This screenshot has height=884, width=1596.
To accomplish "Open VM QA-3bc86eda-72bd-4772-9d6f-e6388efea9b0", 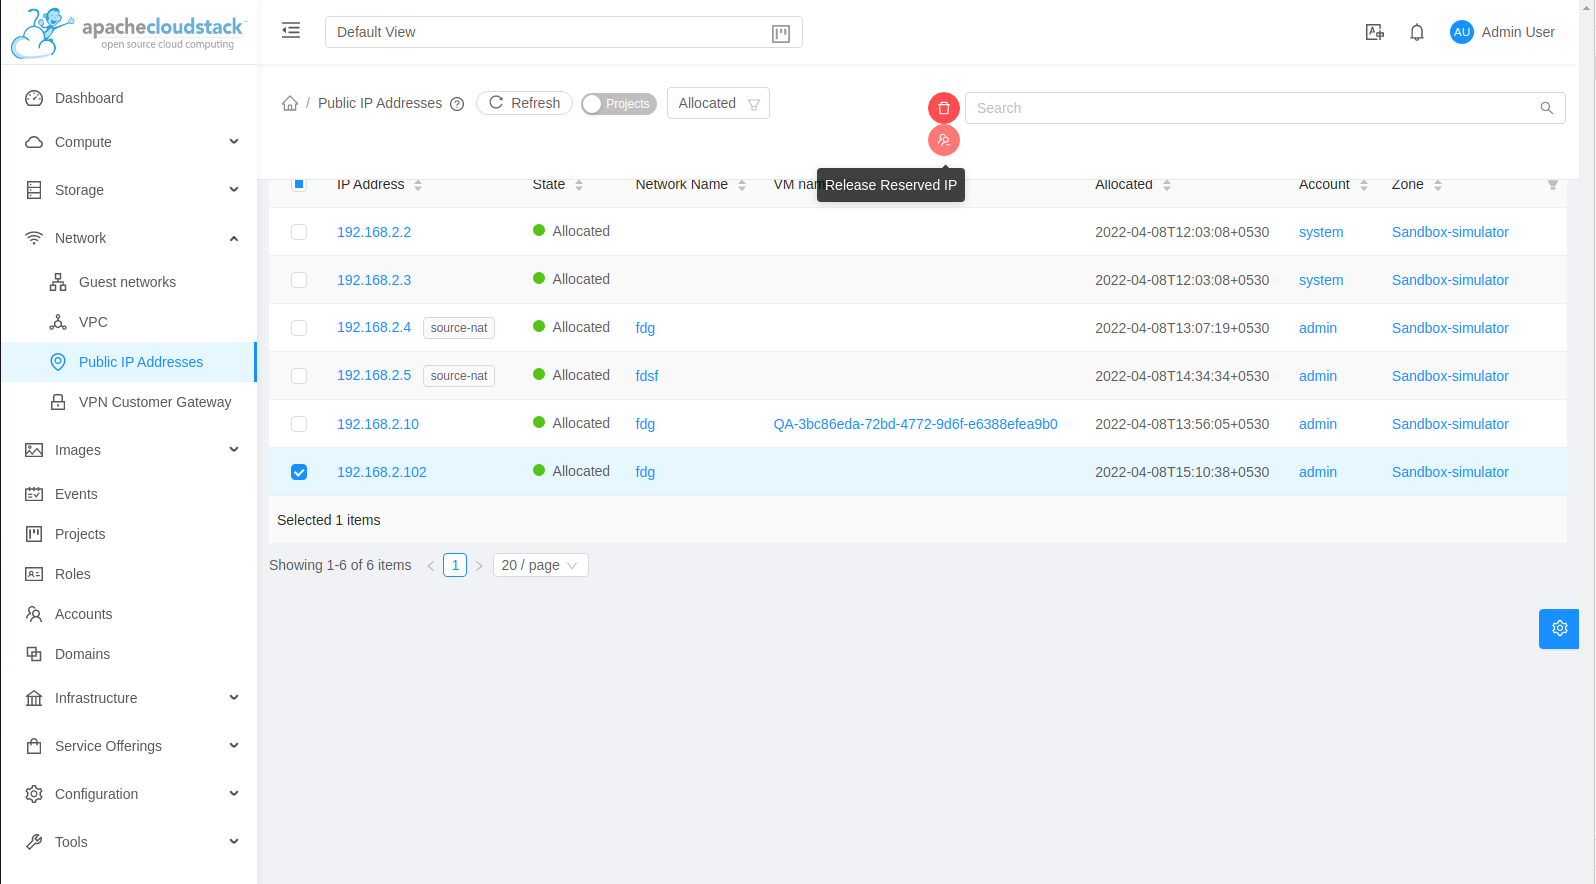I will 915,424.
